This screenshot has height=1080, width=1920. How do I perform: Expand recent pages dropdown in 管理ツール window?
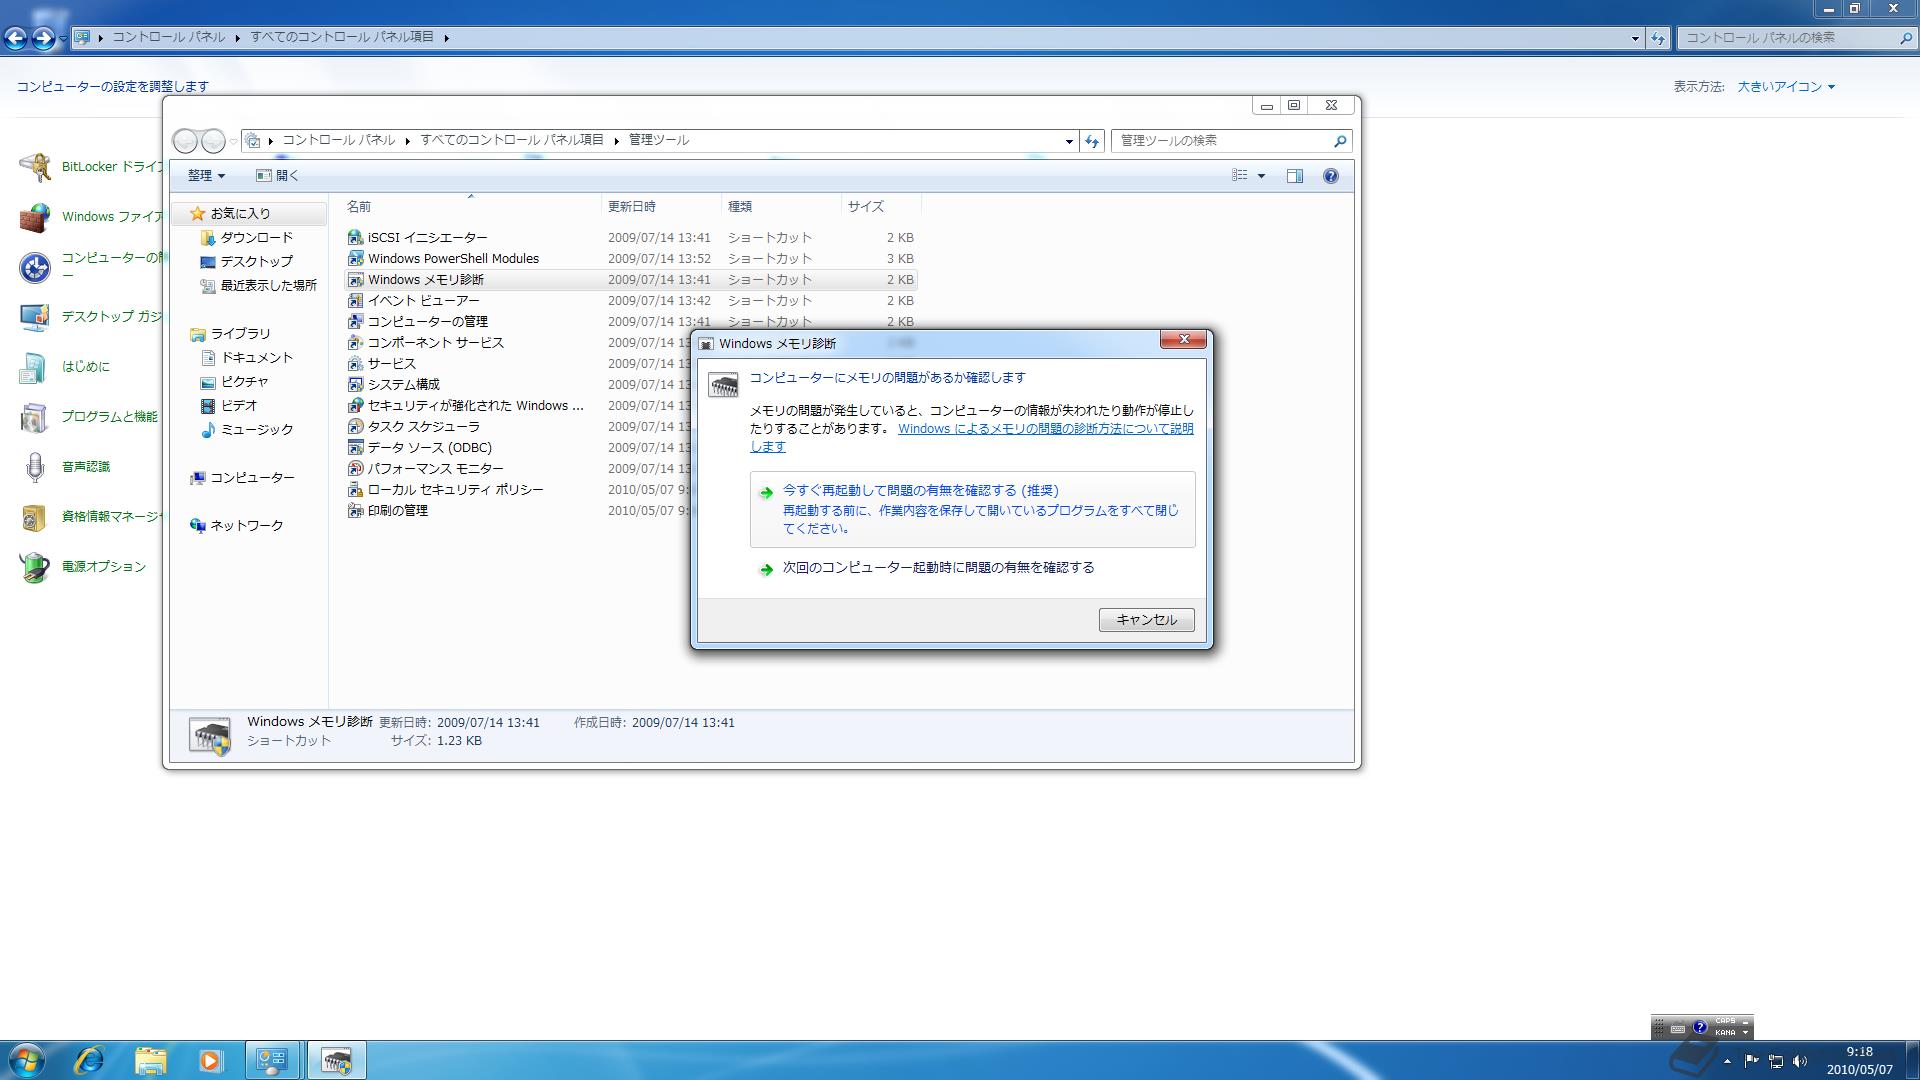coord(234,141)
